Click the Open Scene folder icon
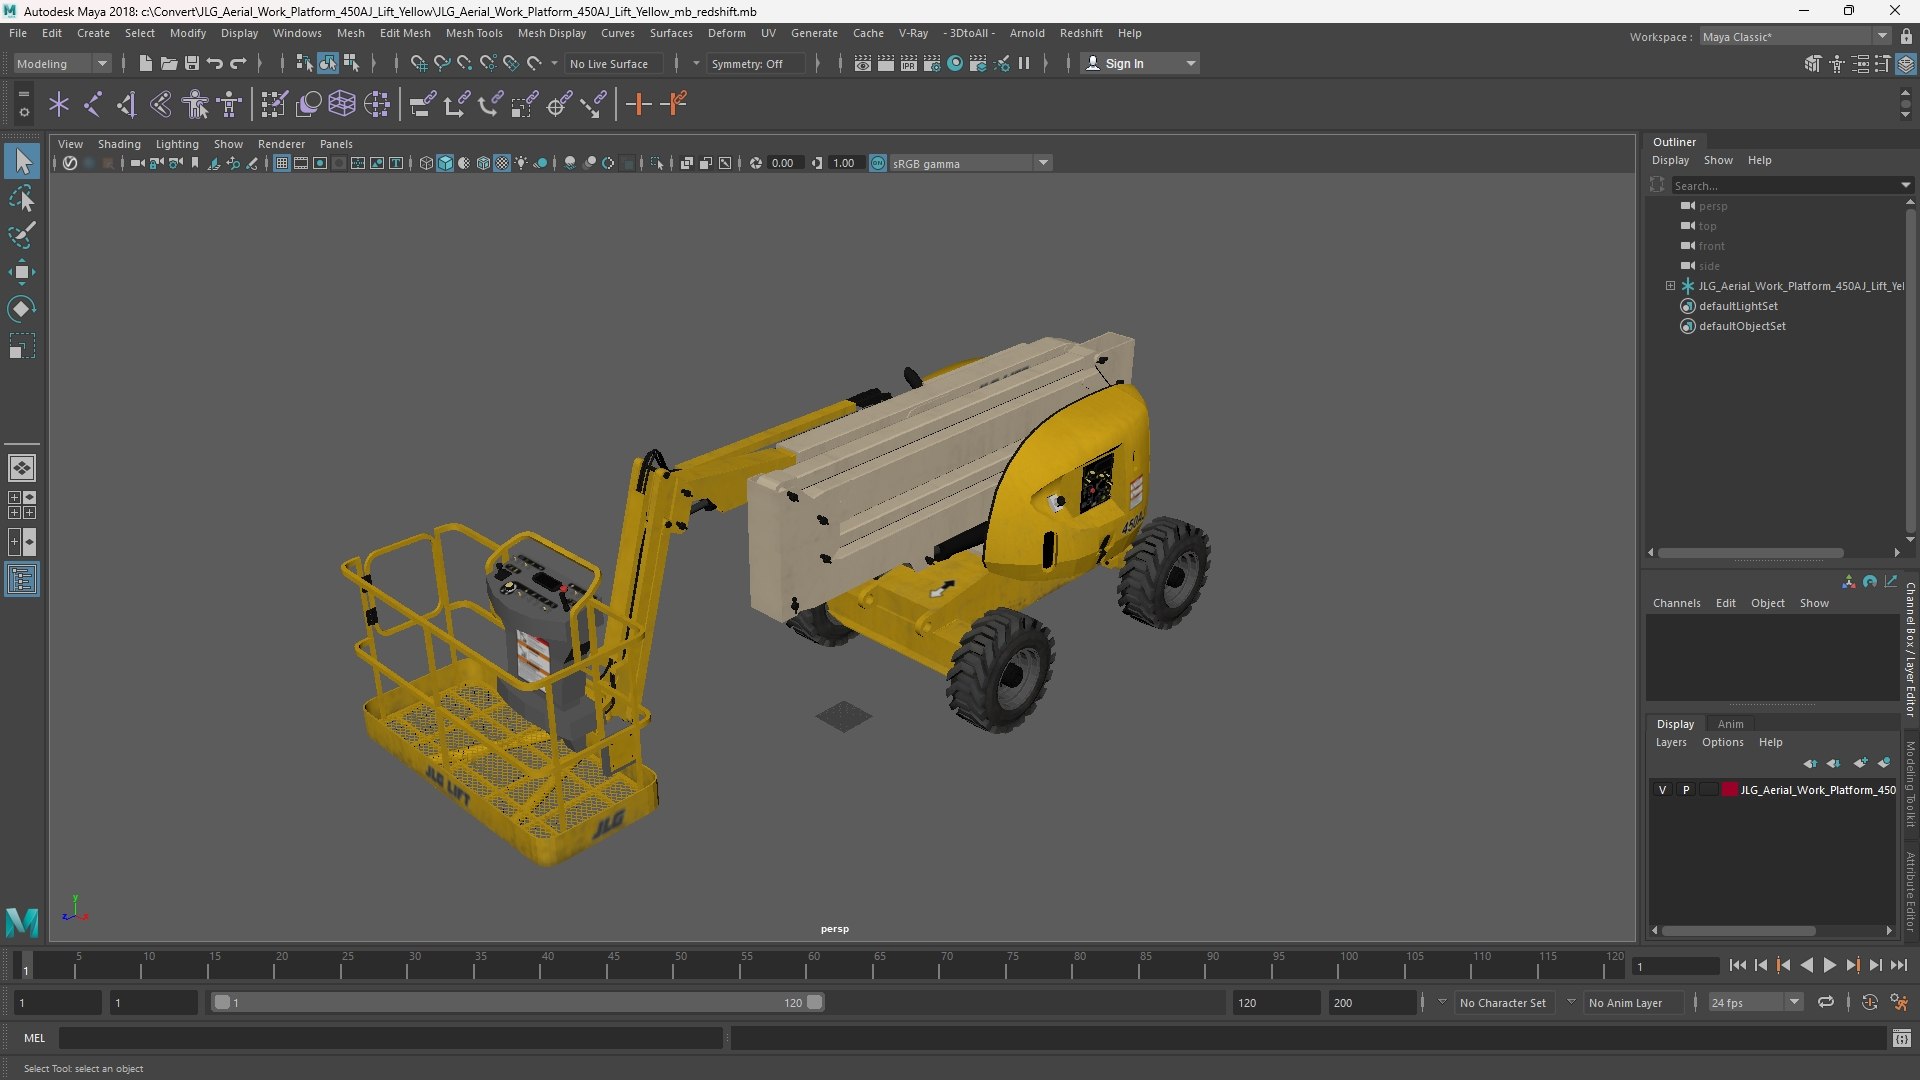The height and width of the screenshot is (1080, 1920). pos(168,63)
